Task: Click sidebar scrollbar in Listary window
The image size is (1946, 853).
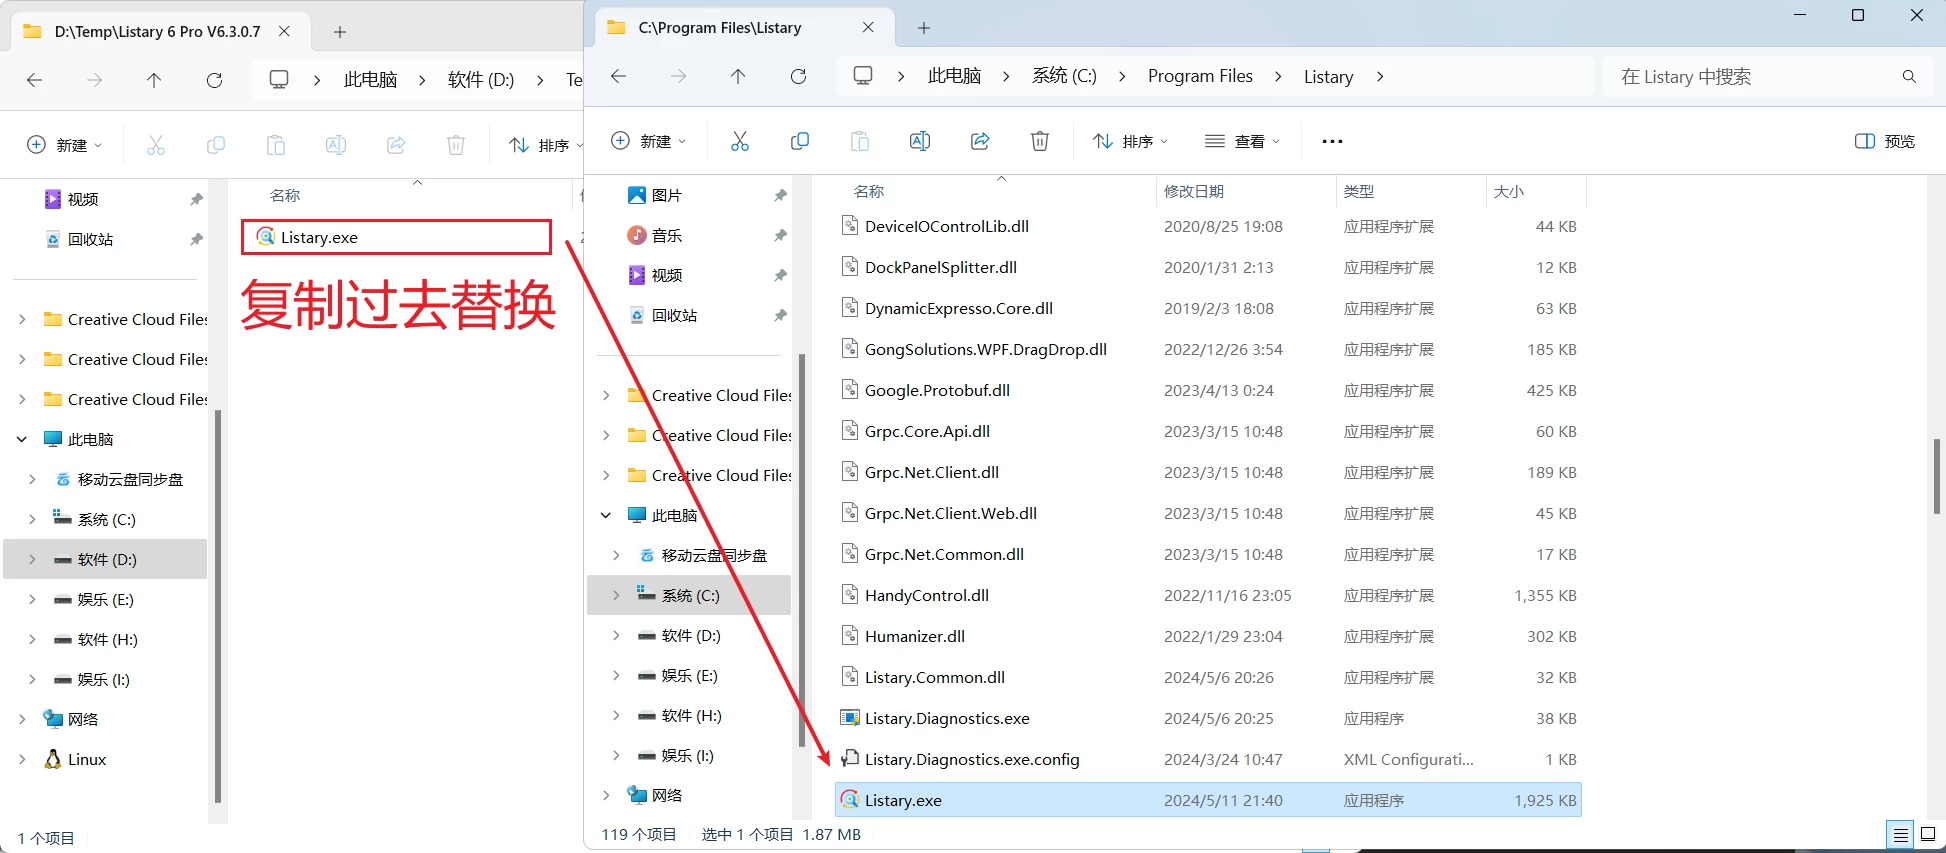Action: click(802, 550)
